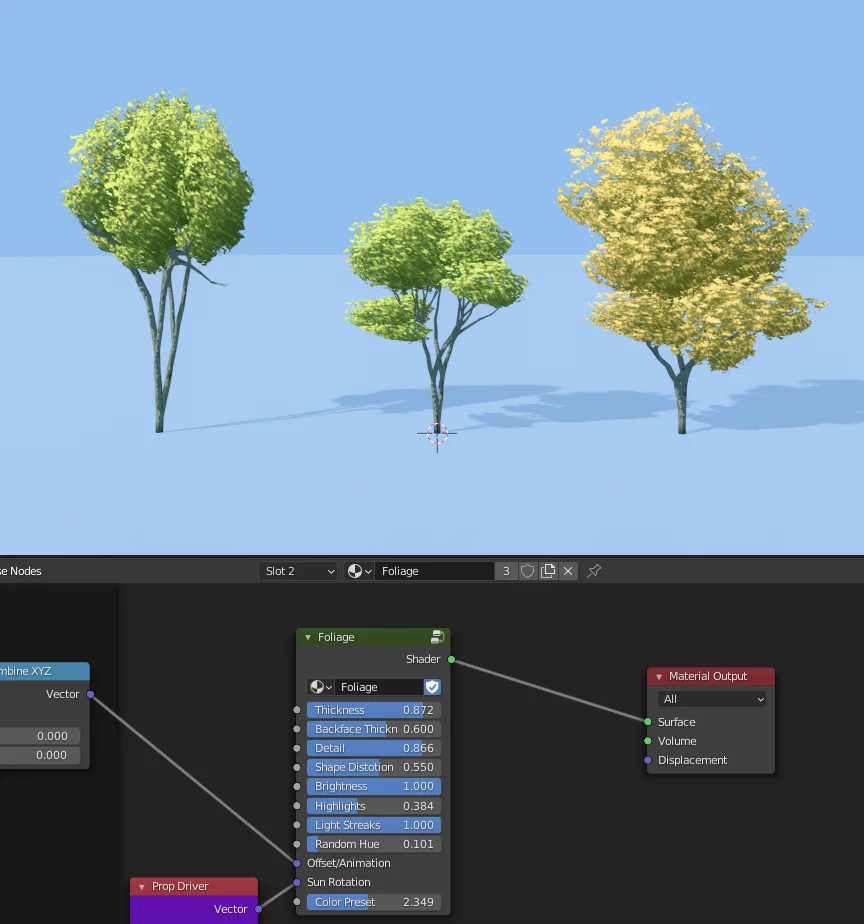Click the Offset/Animation input socket

(296, 863)
